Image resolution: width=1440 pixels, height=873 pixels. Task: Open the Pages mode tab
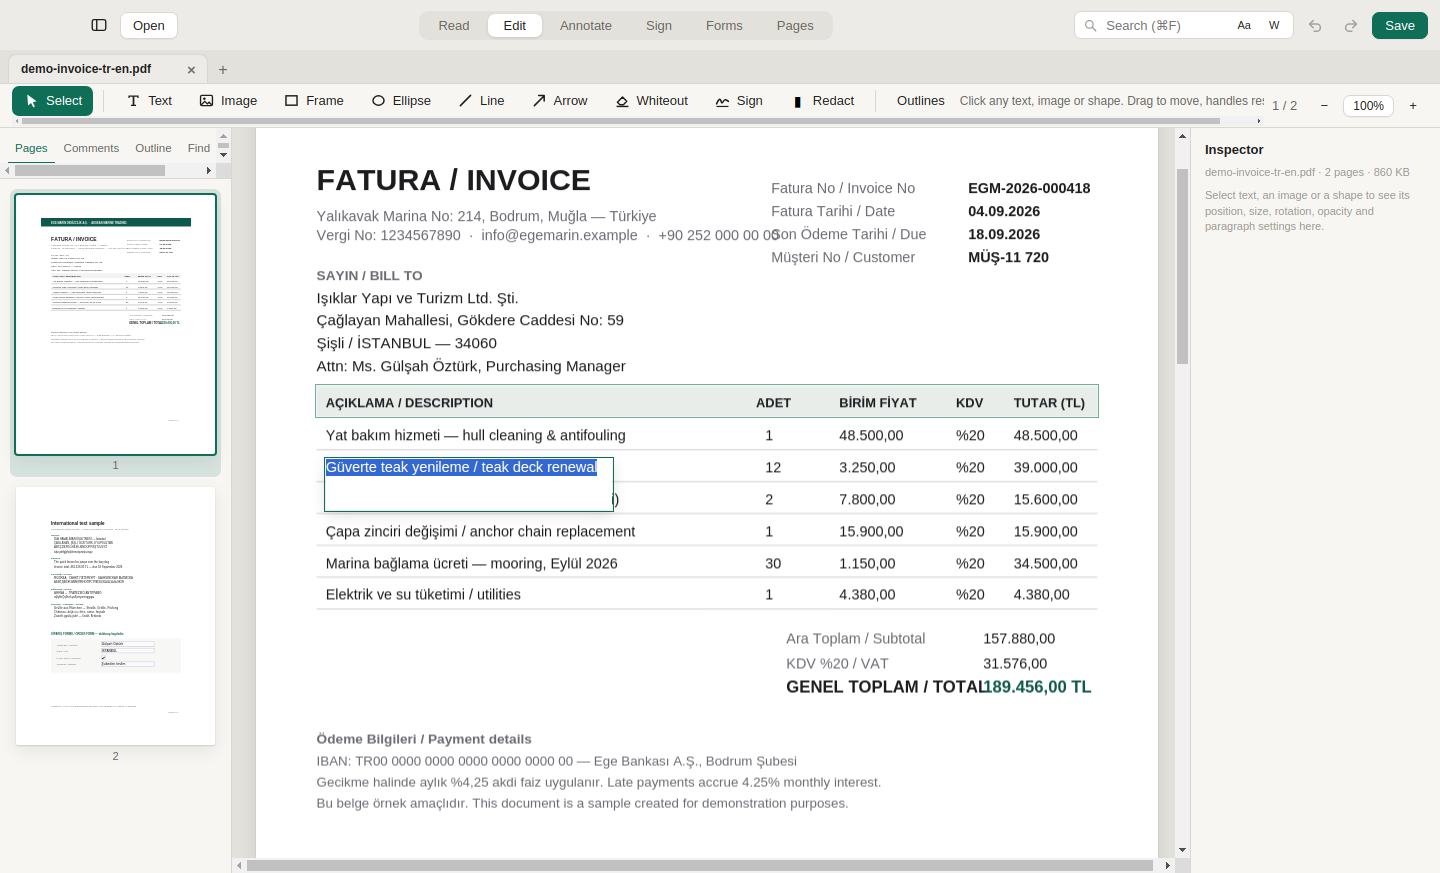coord(795,26)
